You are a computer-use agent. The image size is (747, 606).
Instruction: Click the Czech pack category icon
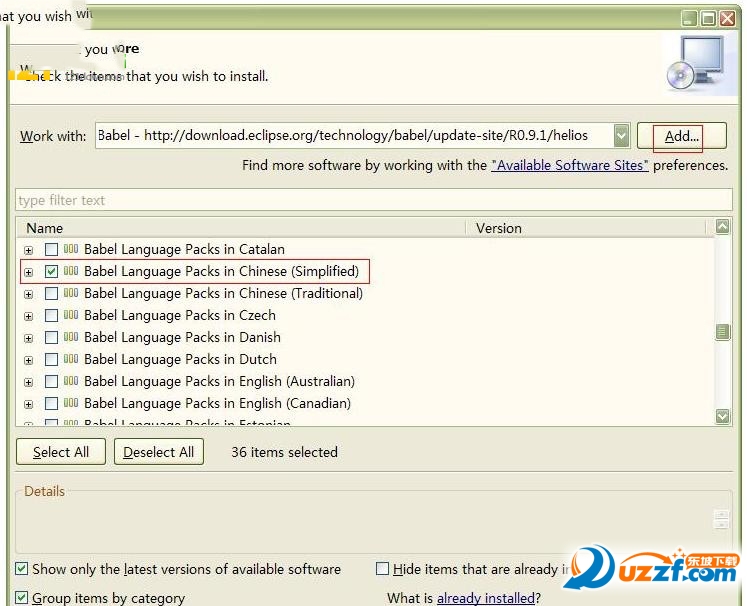pos(71,314)
